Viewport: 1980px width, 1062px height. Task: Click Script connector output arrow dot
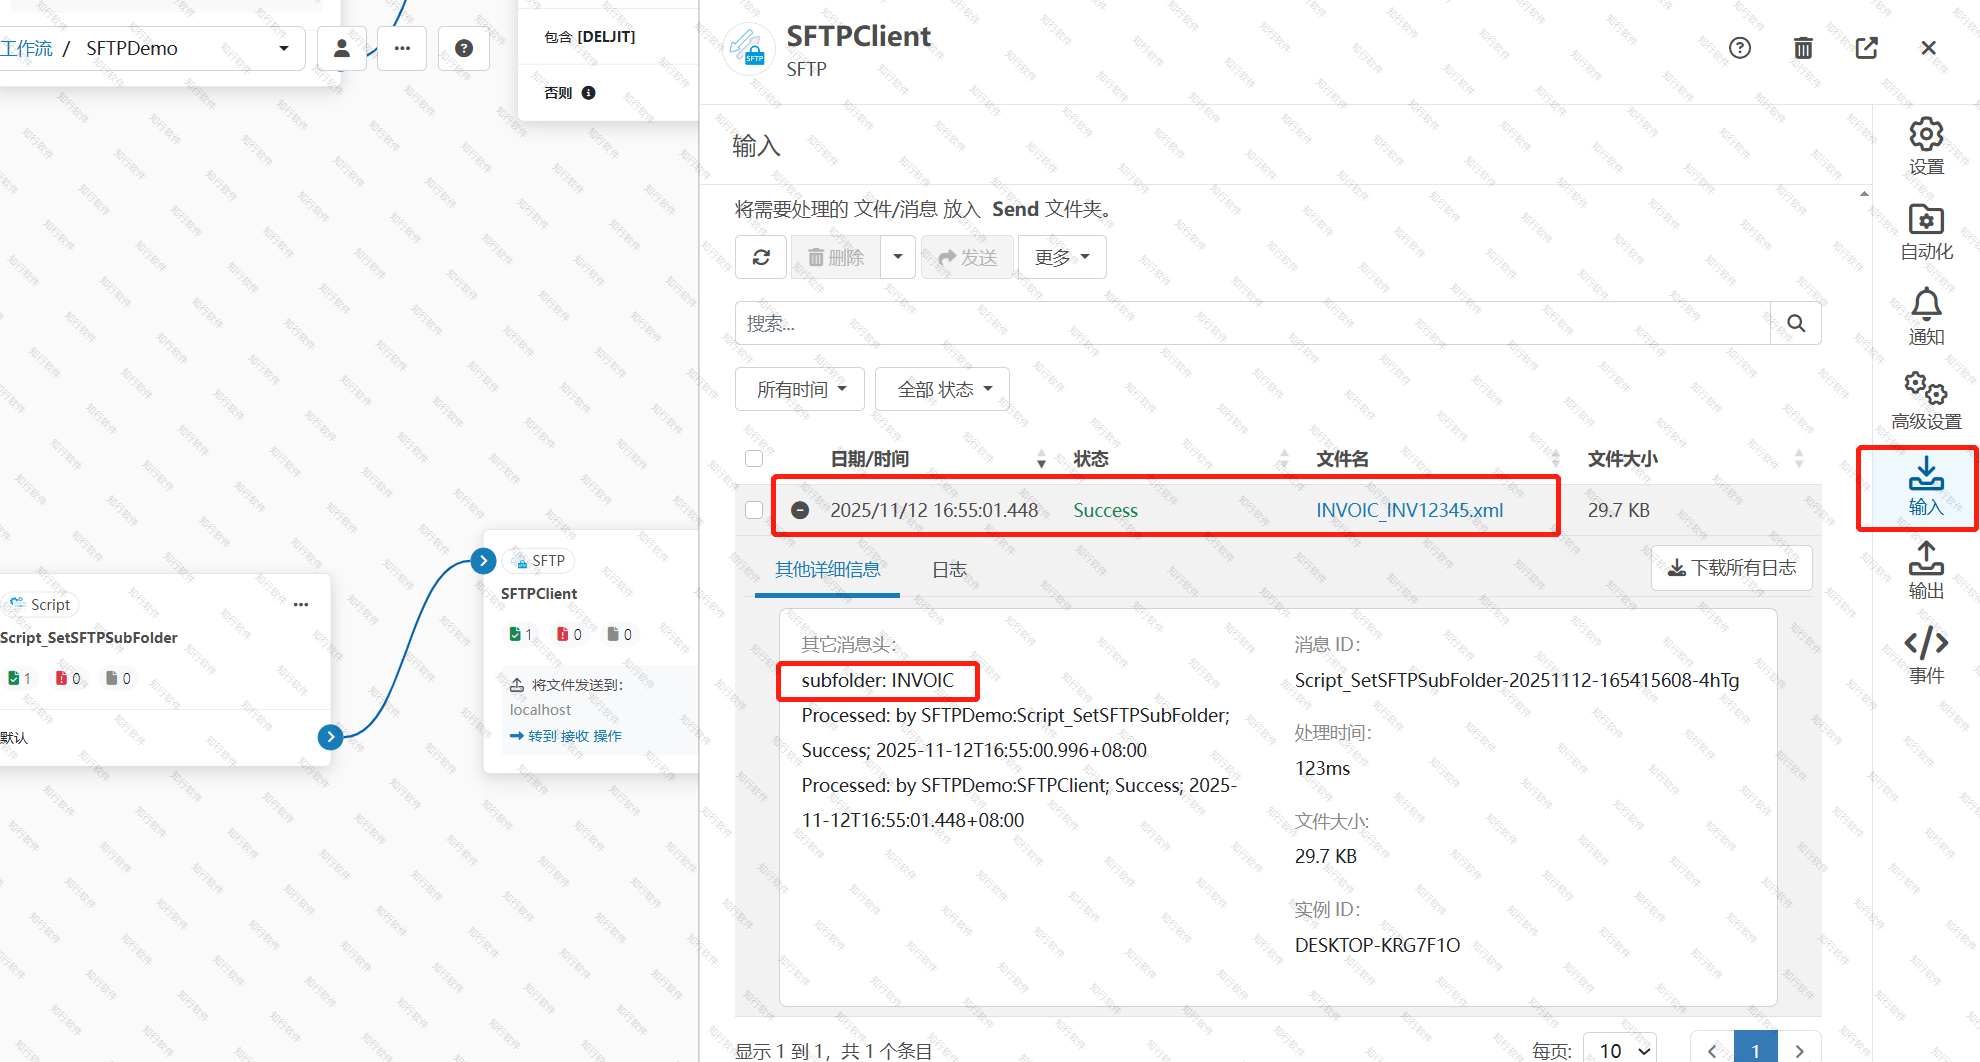pos(331,737)
